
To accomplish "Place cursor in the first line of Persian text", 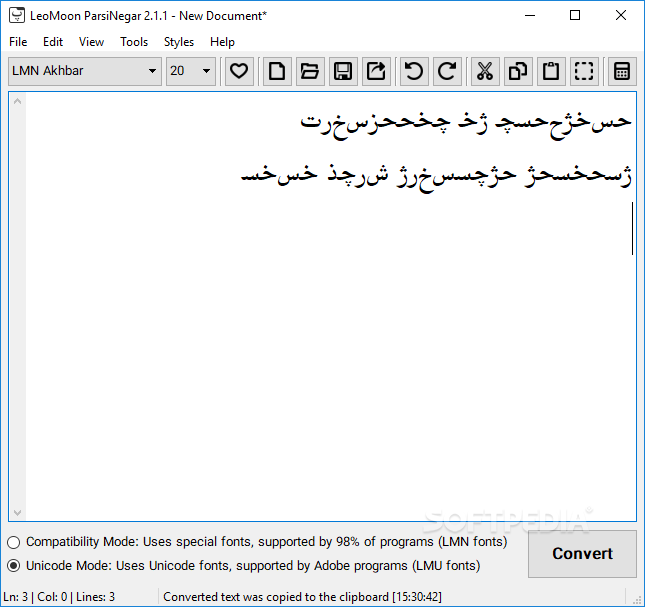I will 466,123.
